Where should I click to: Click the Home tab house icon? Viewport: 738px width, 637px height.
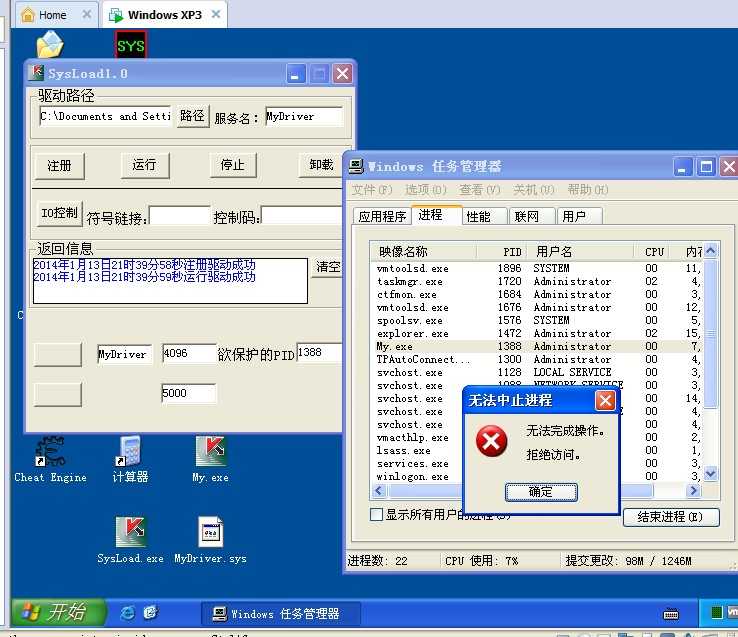[28, 15]
